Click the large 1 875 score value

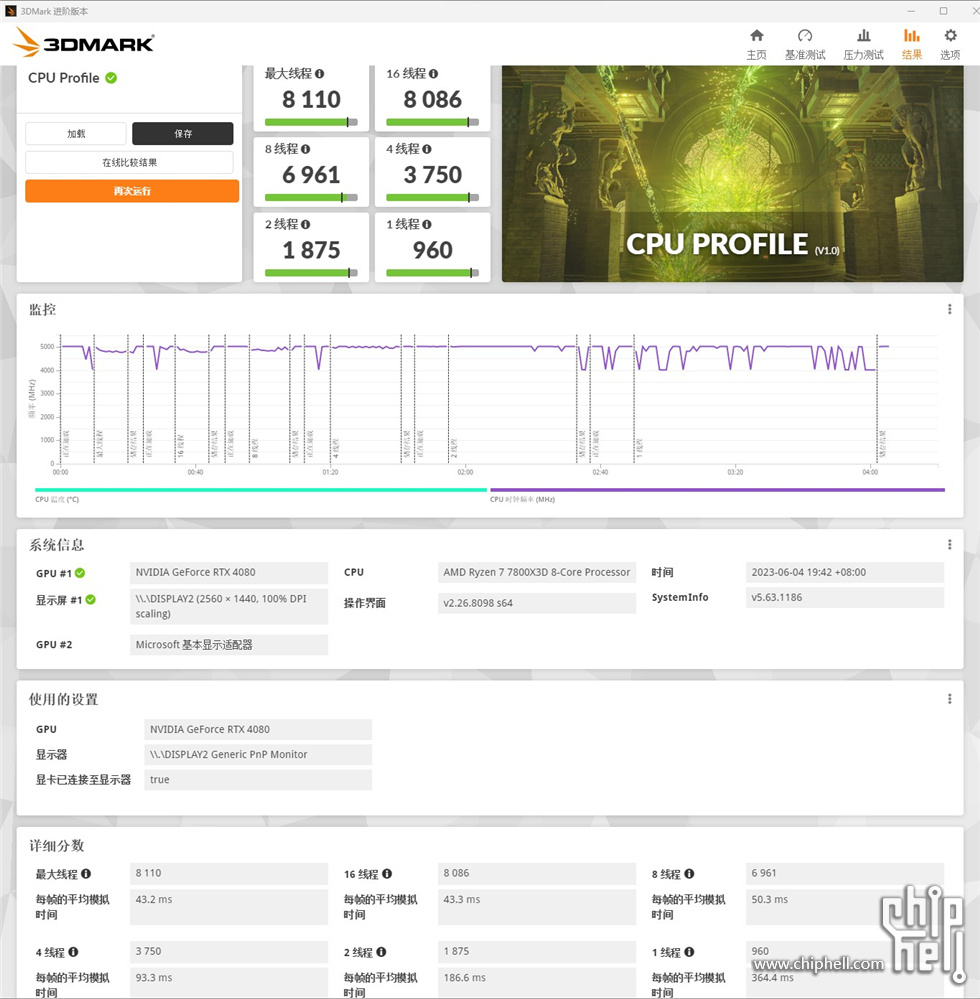(x=312, y=250)
